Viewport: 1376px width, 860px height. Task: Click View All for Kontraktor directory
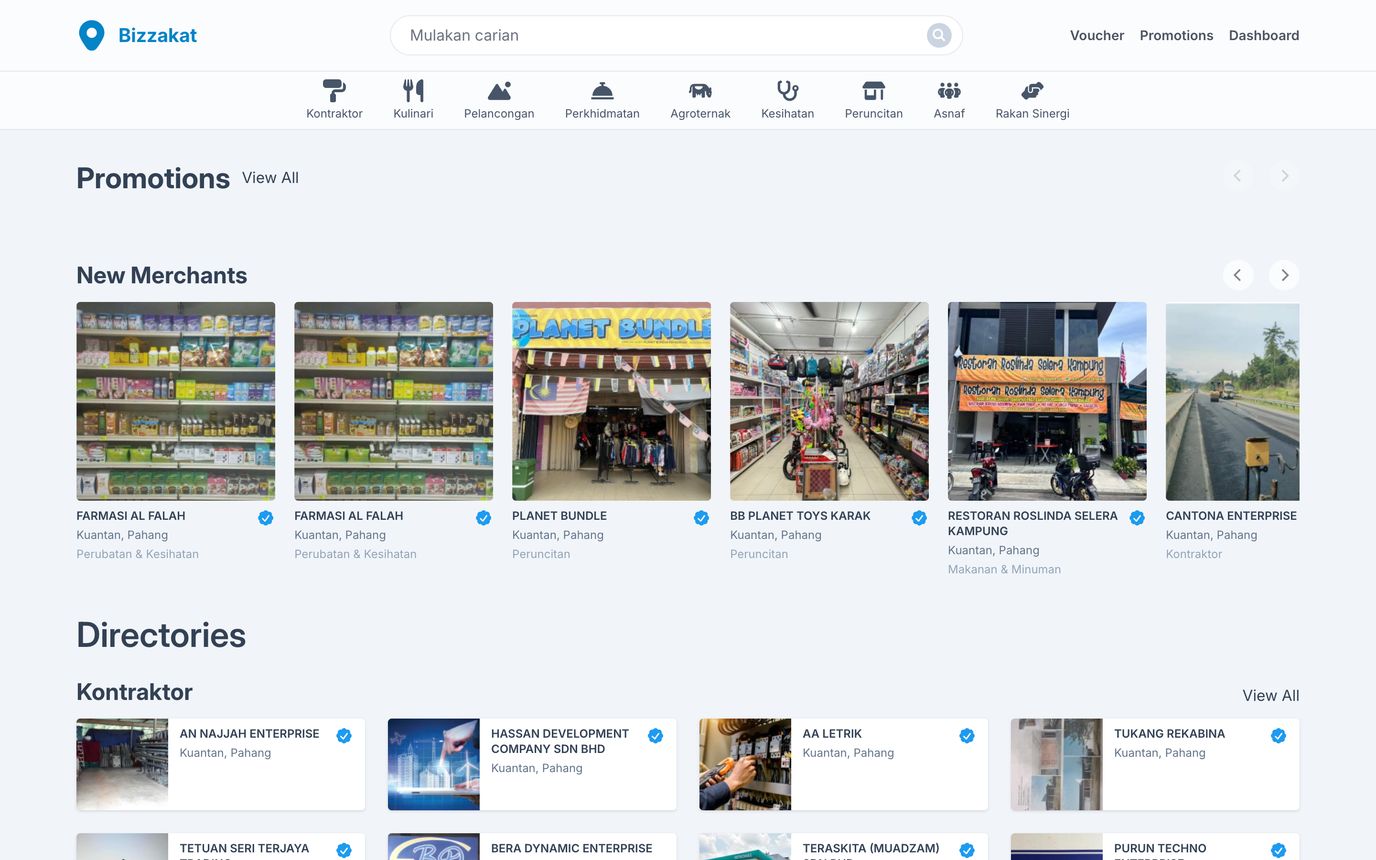tap(1270, 696)
